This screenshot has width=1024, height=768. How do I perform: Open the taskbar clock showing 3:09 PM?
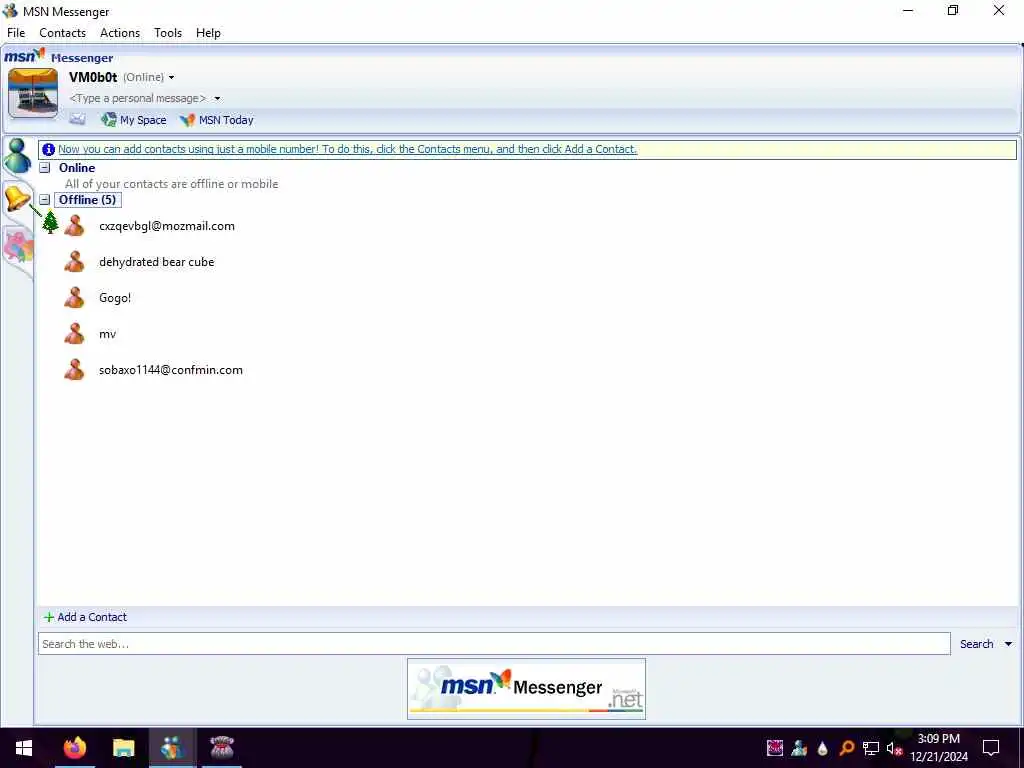(939, 748)
